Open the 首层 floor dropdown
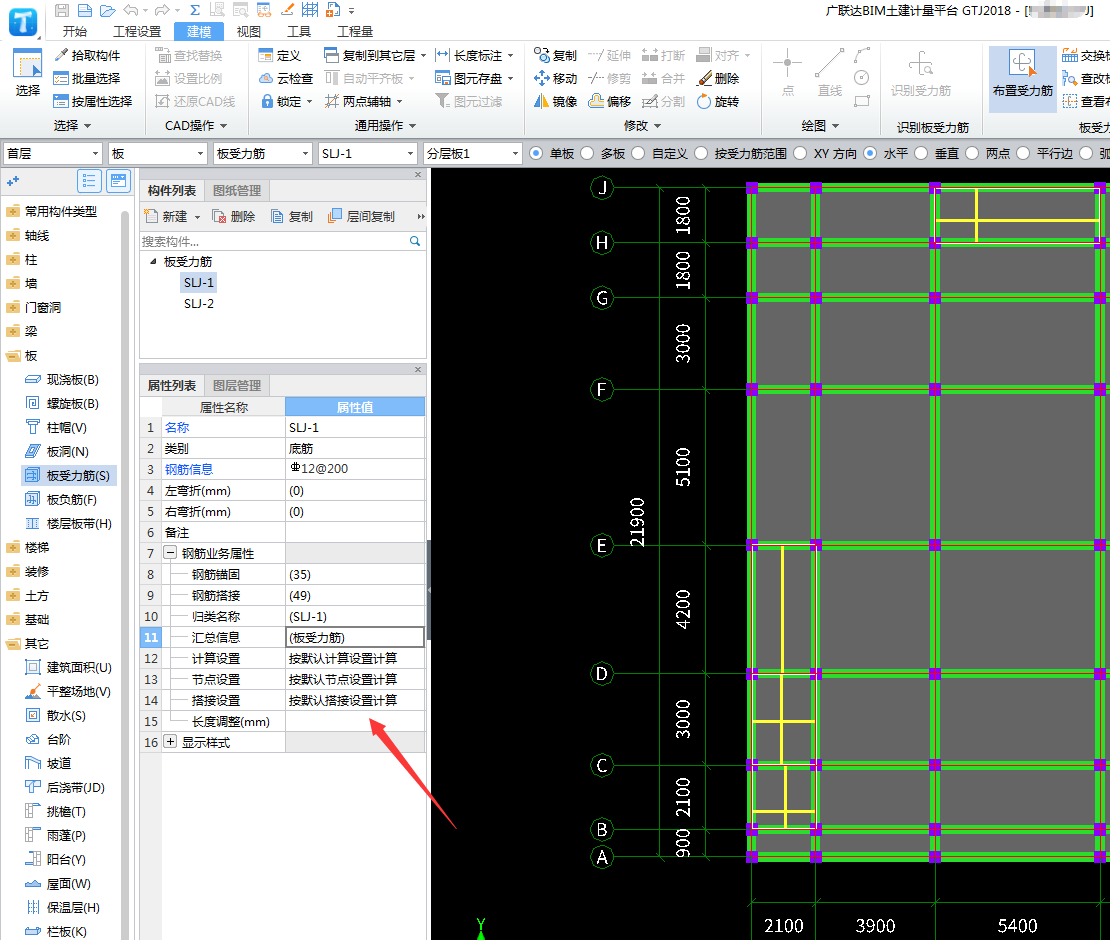The width and height of the screenshot is (1110, 940). 52,154
